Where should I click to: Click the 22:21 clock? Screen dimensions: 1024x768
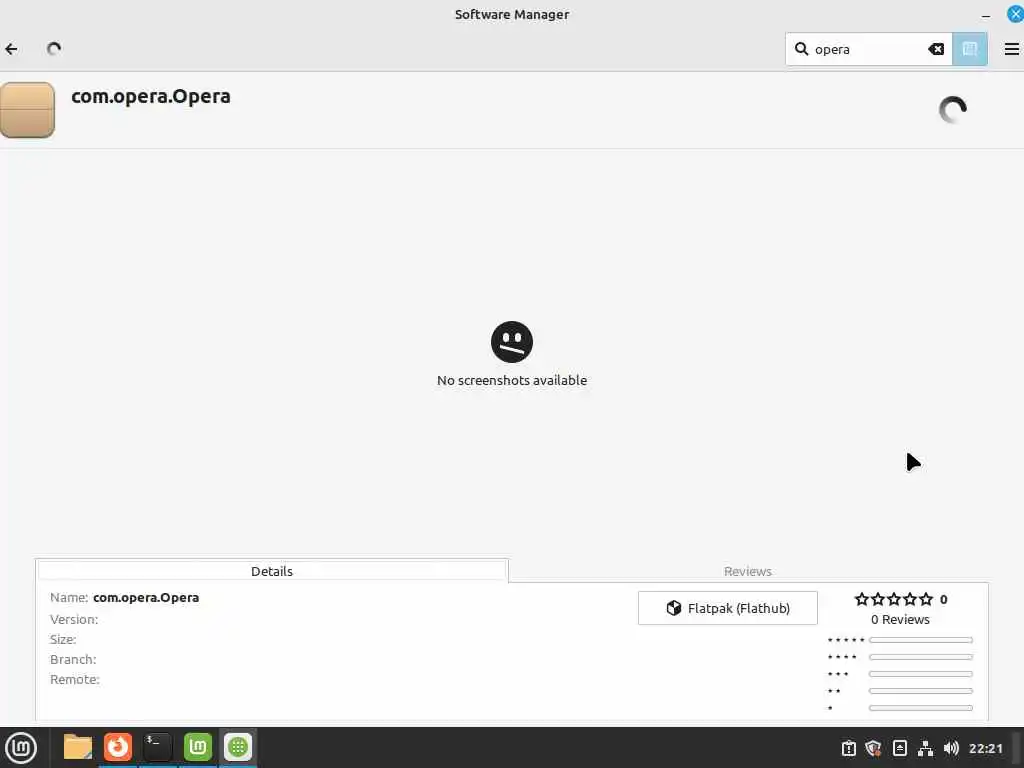[x=985, y=748]
